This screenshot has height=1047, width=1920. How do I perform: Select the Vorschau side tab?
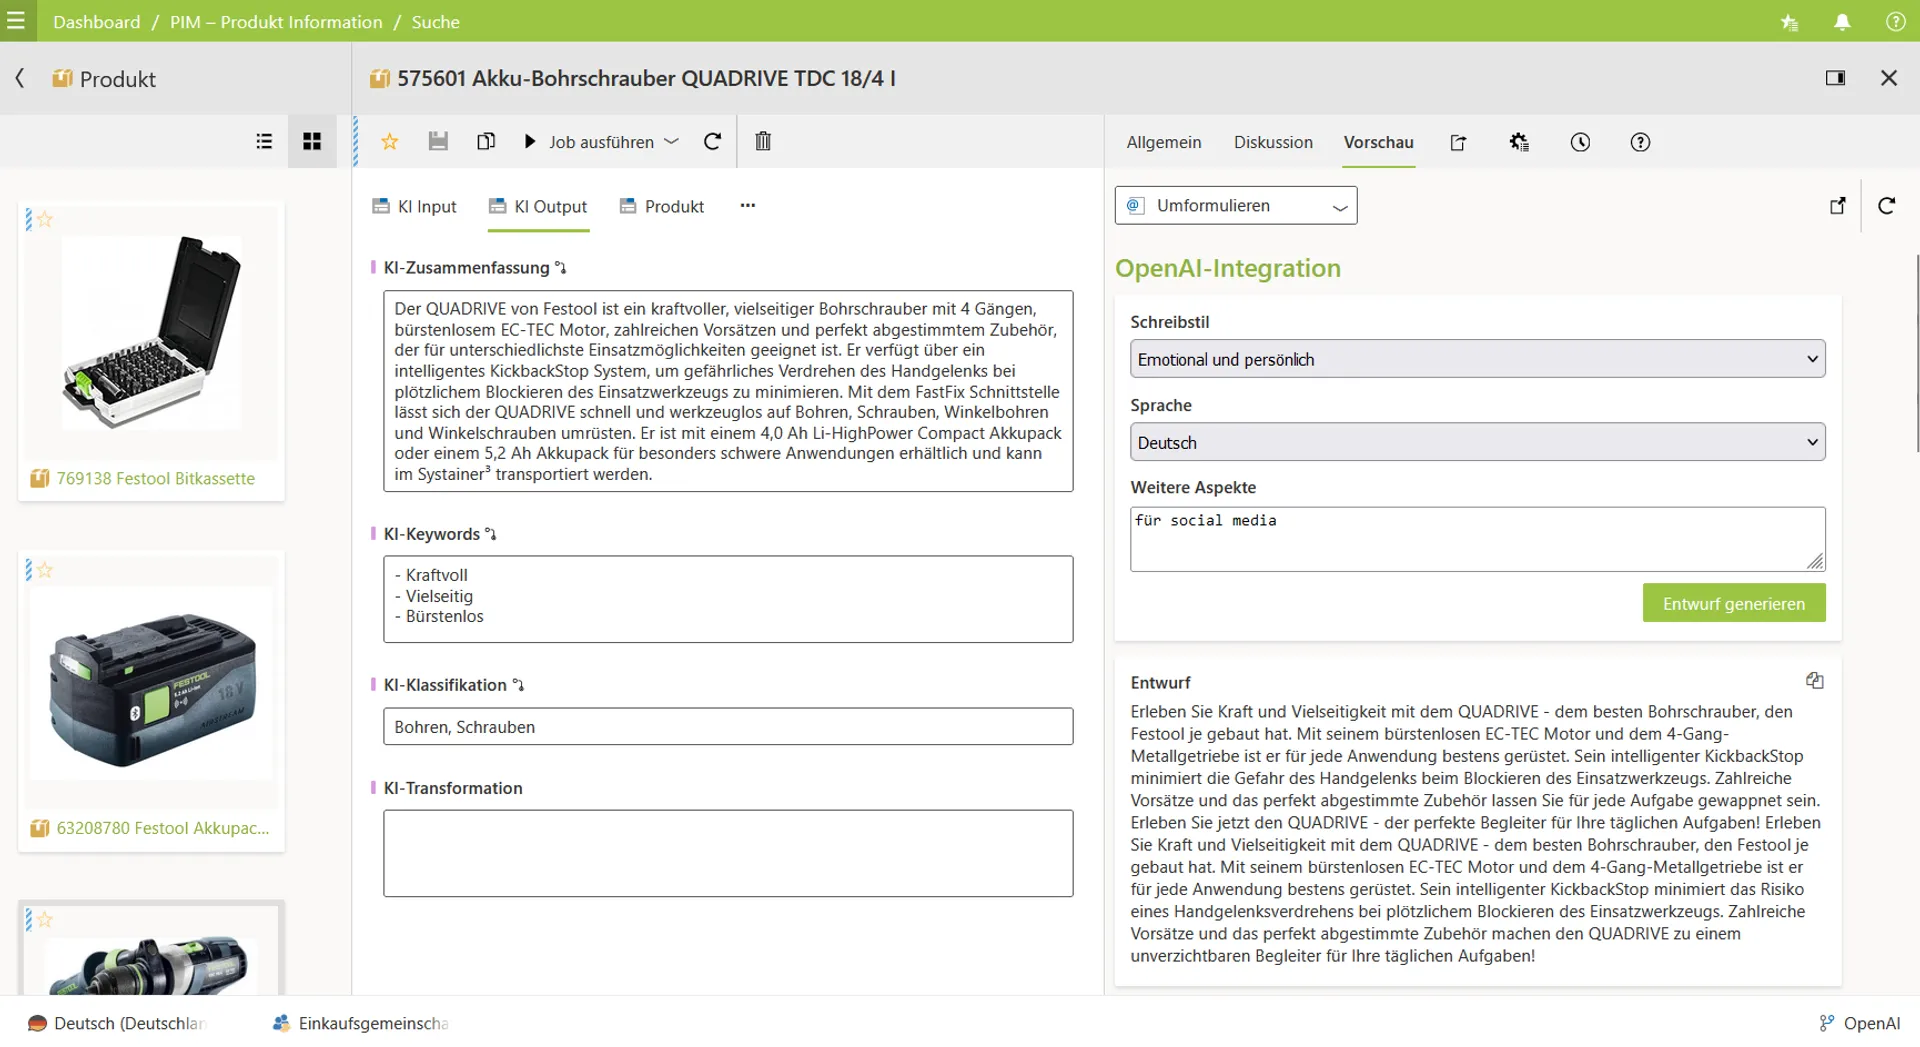[x=1379, y=142]
